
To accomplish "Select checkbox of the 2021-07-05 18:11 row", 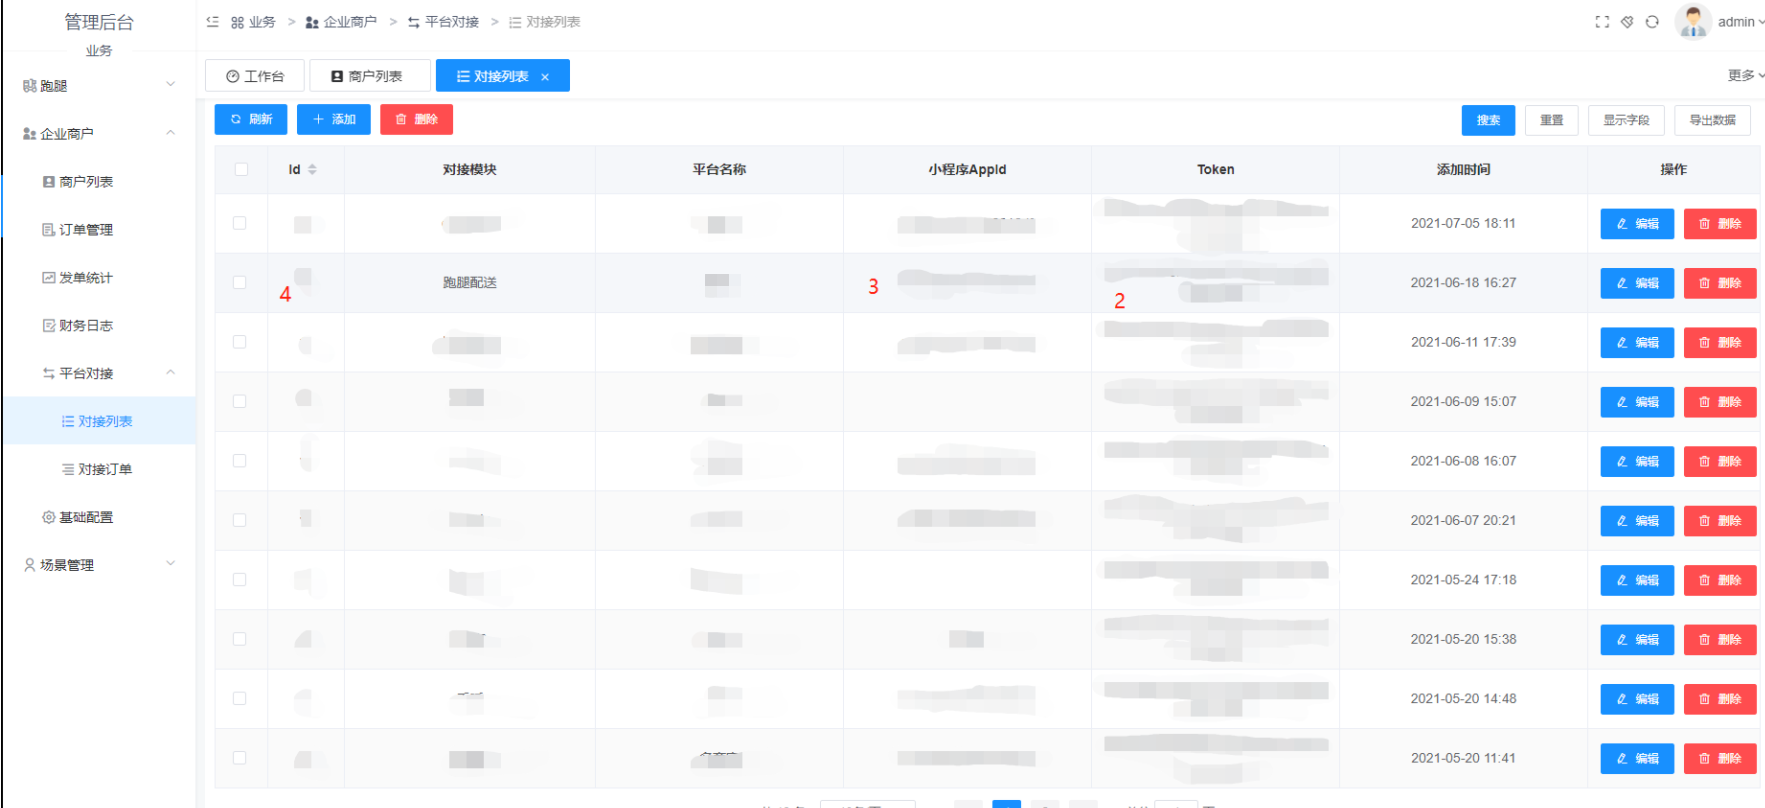I will [240, 223].
